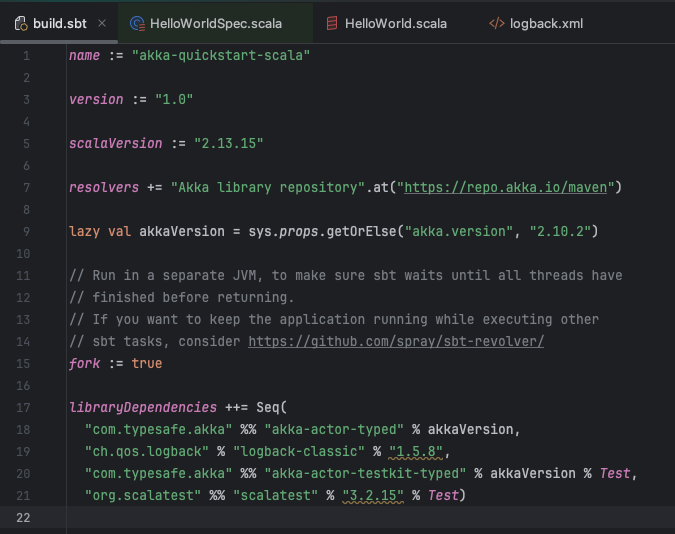Switch to the build.sbt tab
The width and height of the screenshot is (675, 534).
[59, 23]
